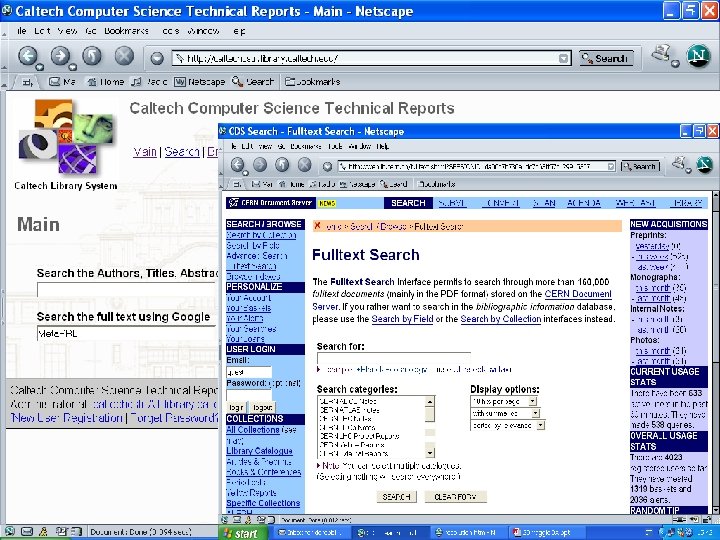Go forward in the Caltech Netscape window

[x=60, y=56]
